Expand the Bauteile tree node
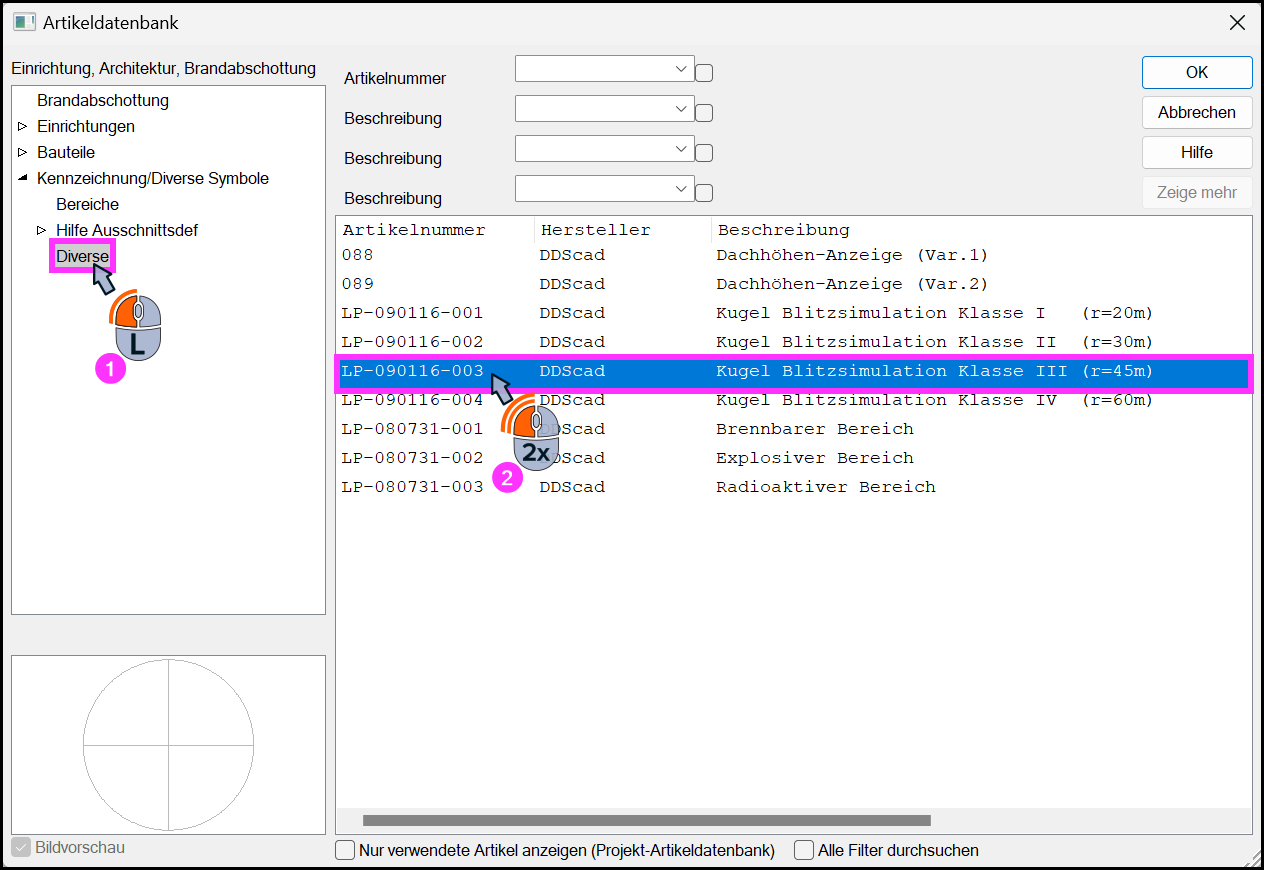Screen dimensions: 1264x870 22,152
